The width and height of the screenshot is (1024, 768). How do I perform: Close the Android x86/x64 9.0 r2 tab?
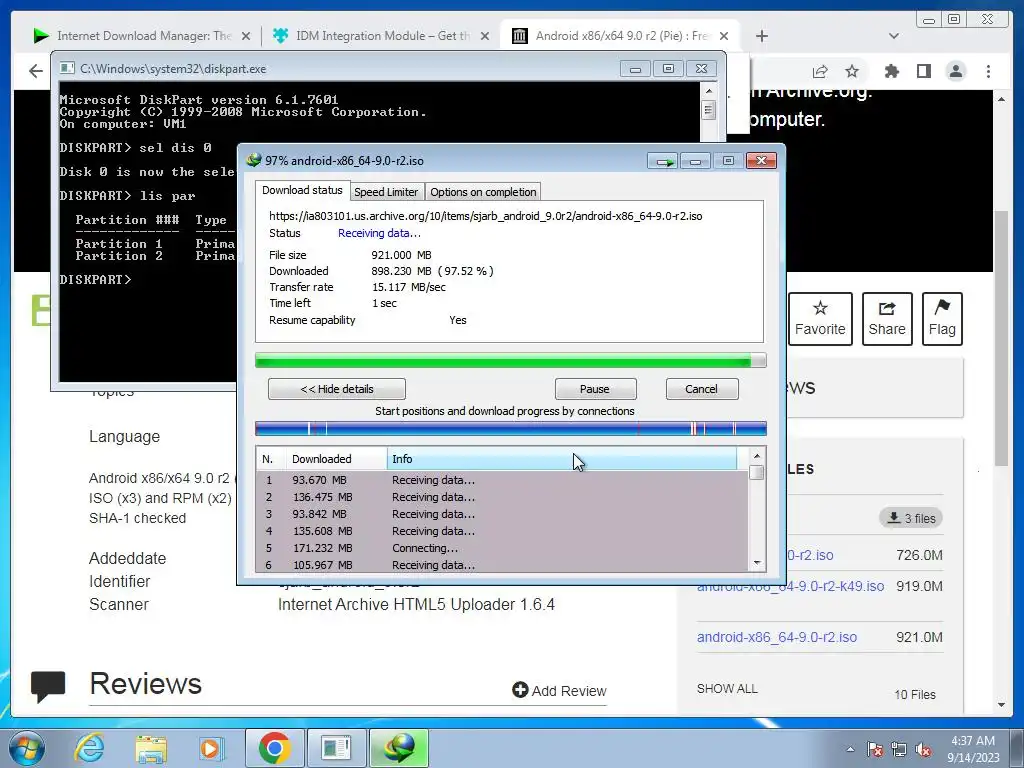click(x=724, y=36)
